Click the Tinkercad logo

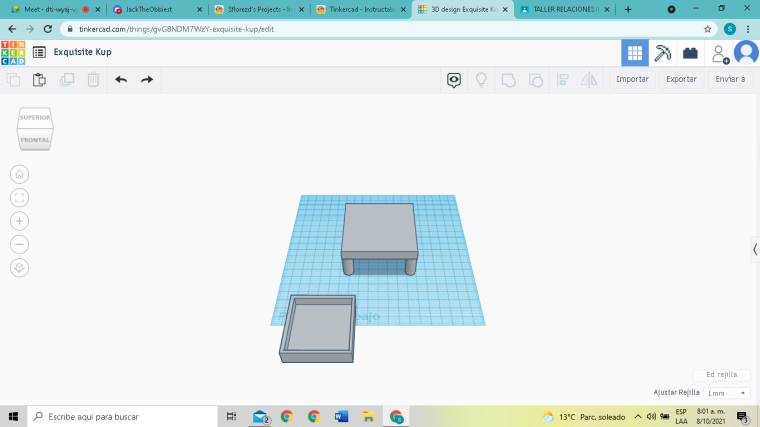tap(13, 52)
